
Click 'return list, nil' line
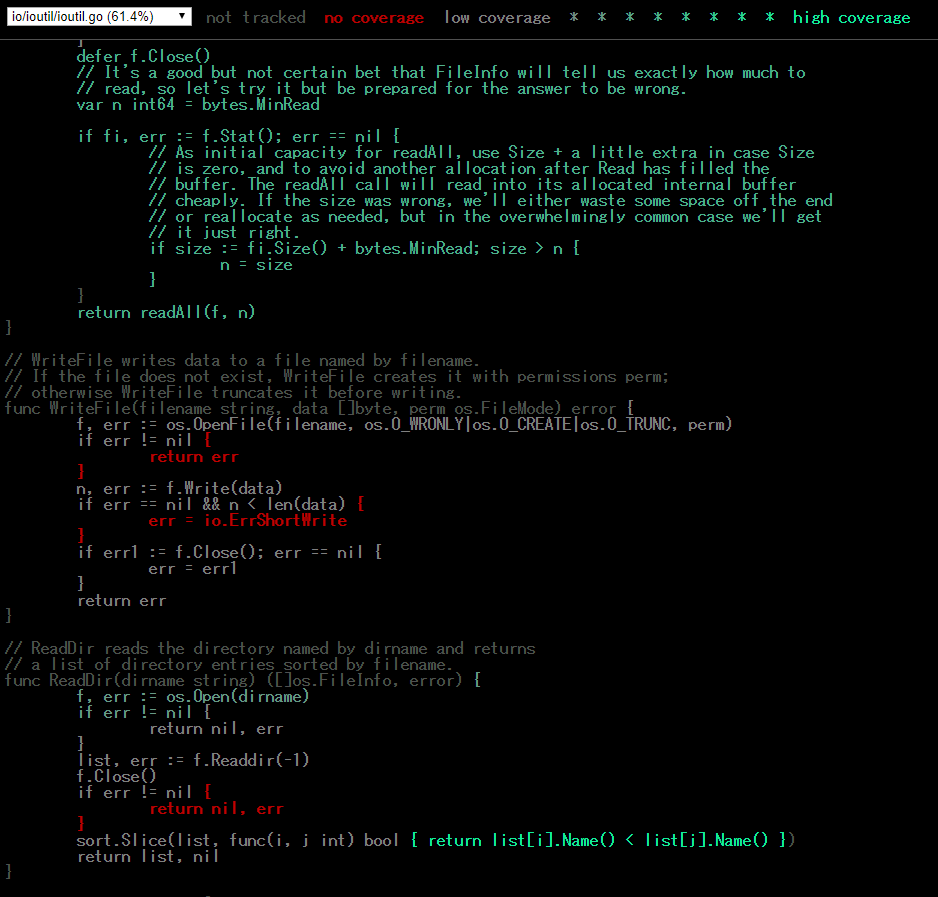(x=148, y=856)
